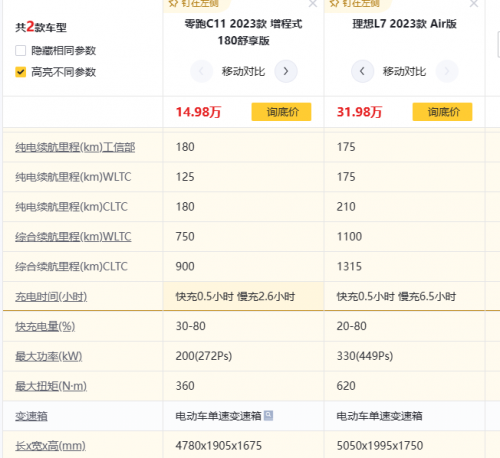500x458 pixels.
Task: Open 最大扭矩(N·m) parameter explanation
Action: pyautogui.click(x=51, y=386)
